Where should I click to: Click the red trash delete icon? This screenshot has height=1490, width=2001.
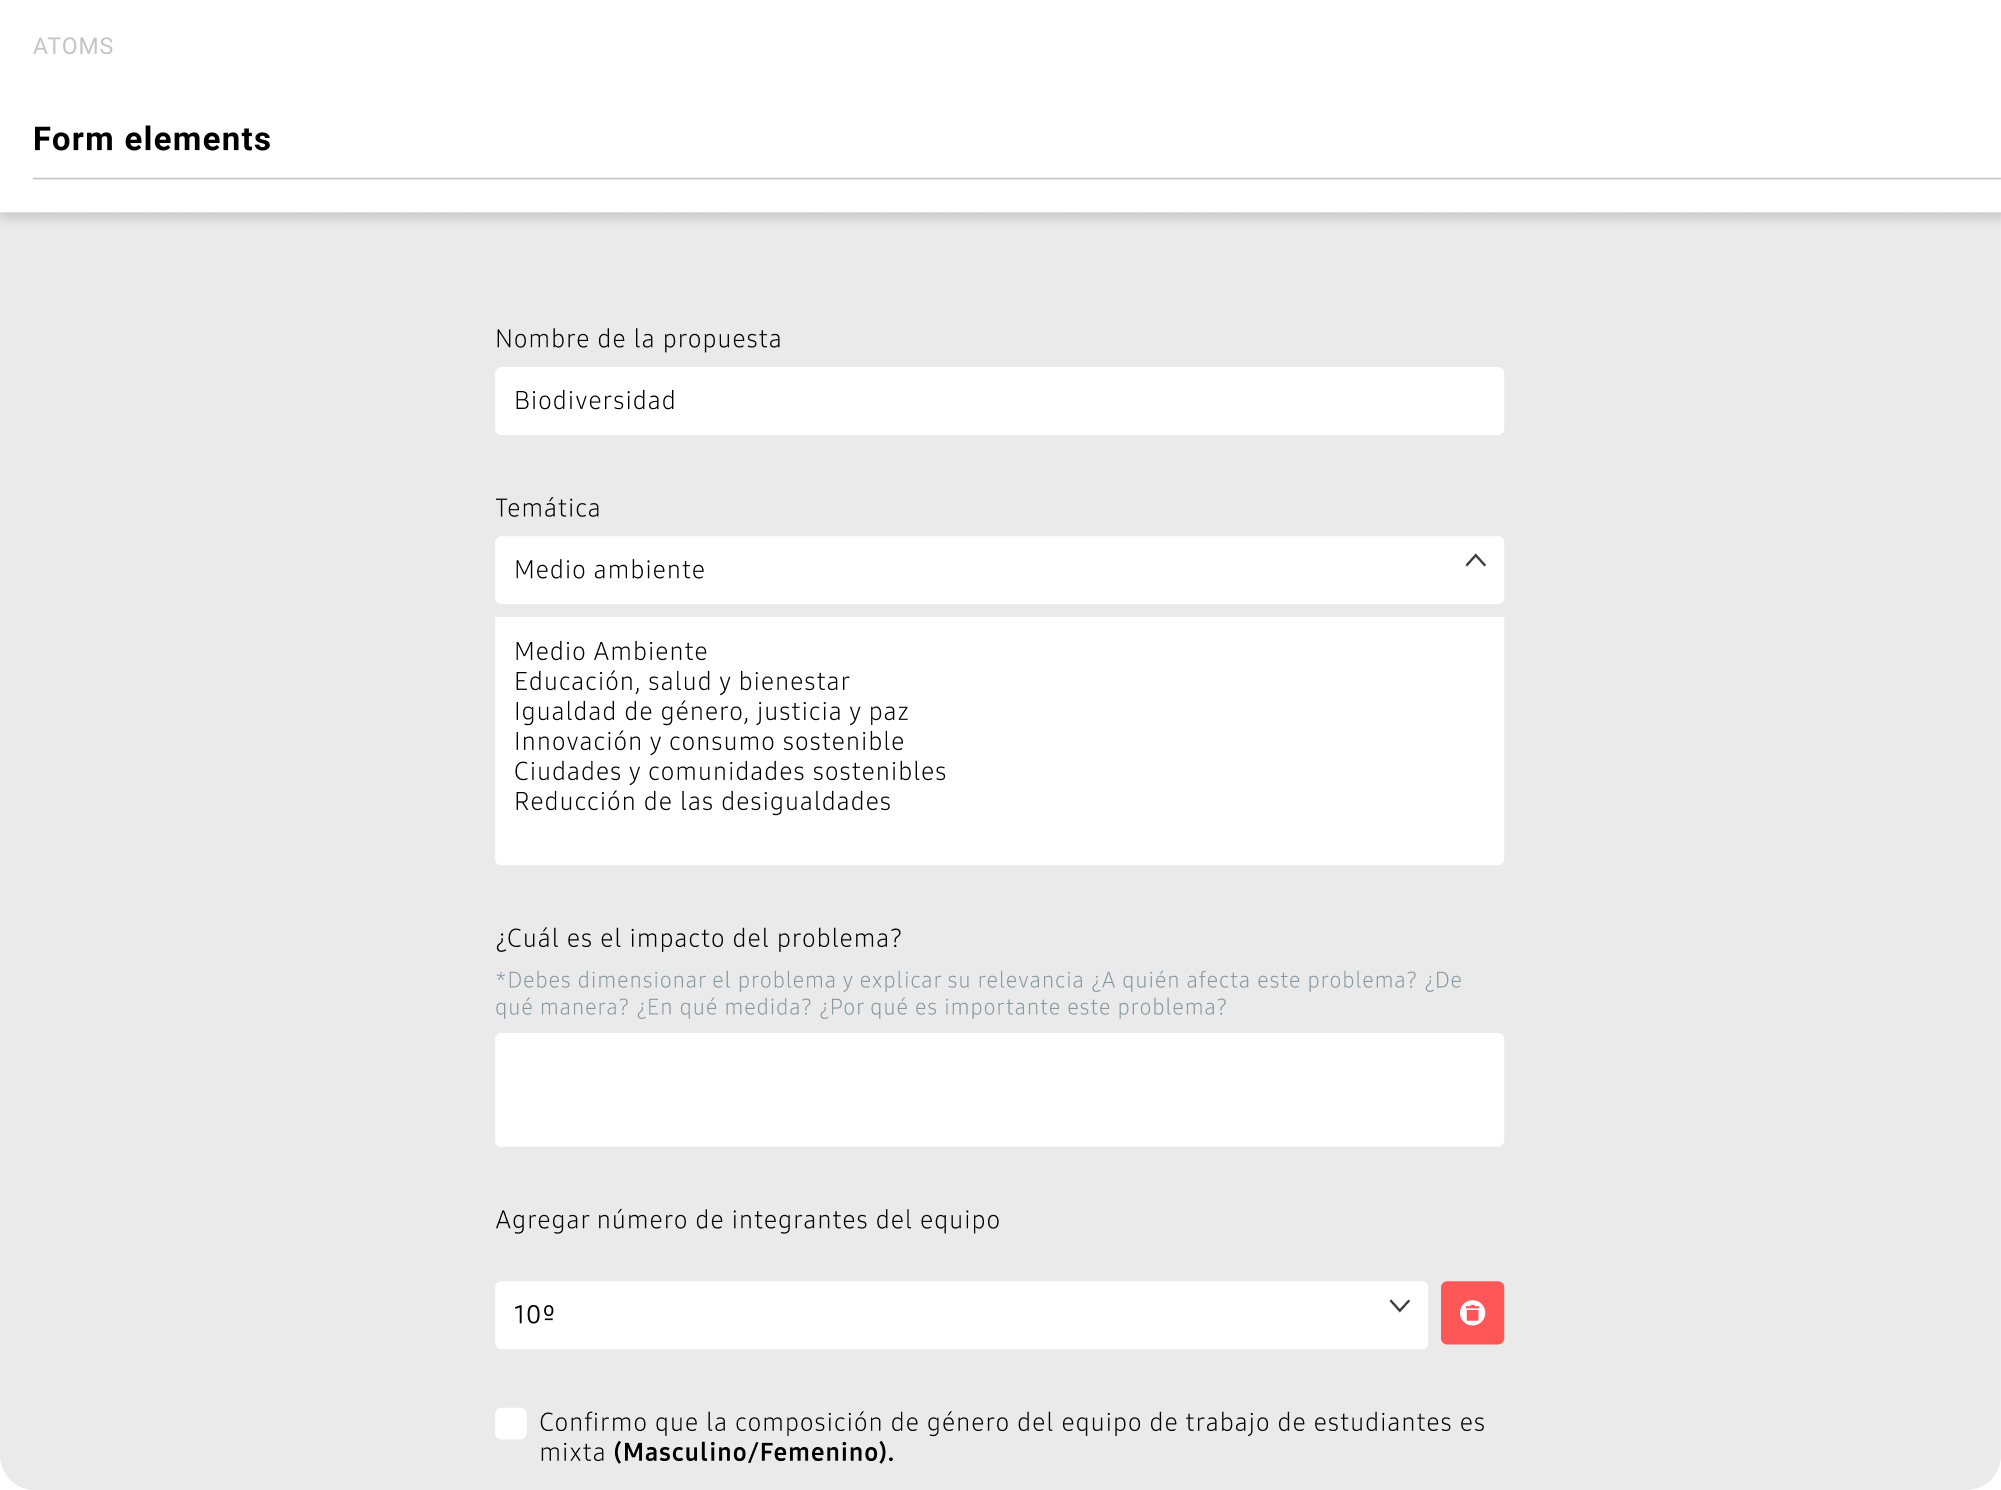pyautogui.click(x=1471, y=1313)
